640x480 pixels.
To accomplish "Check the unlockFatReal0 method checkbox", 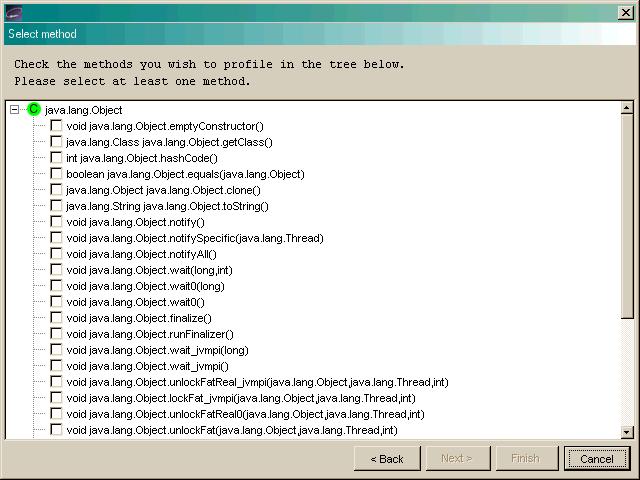I will (x=56, y=414).
